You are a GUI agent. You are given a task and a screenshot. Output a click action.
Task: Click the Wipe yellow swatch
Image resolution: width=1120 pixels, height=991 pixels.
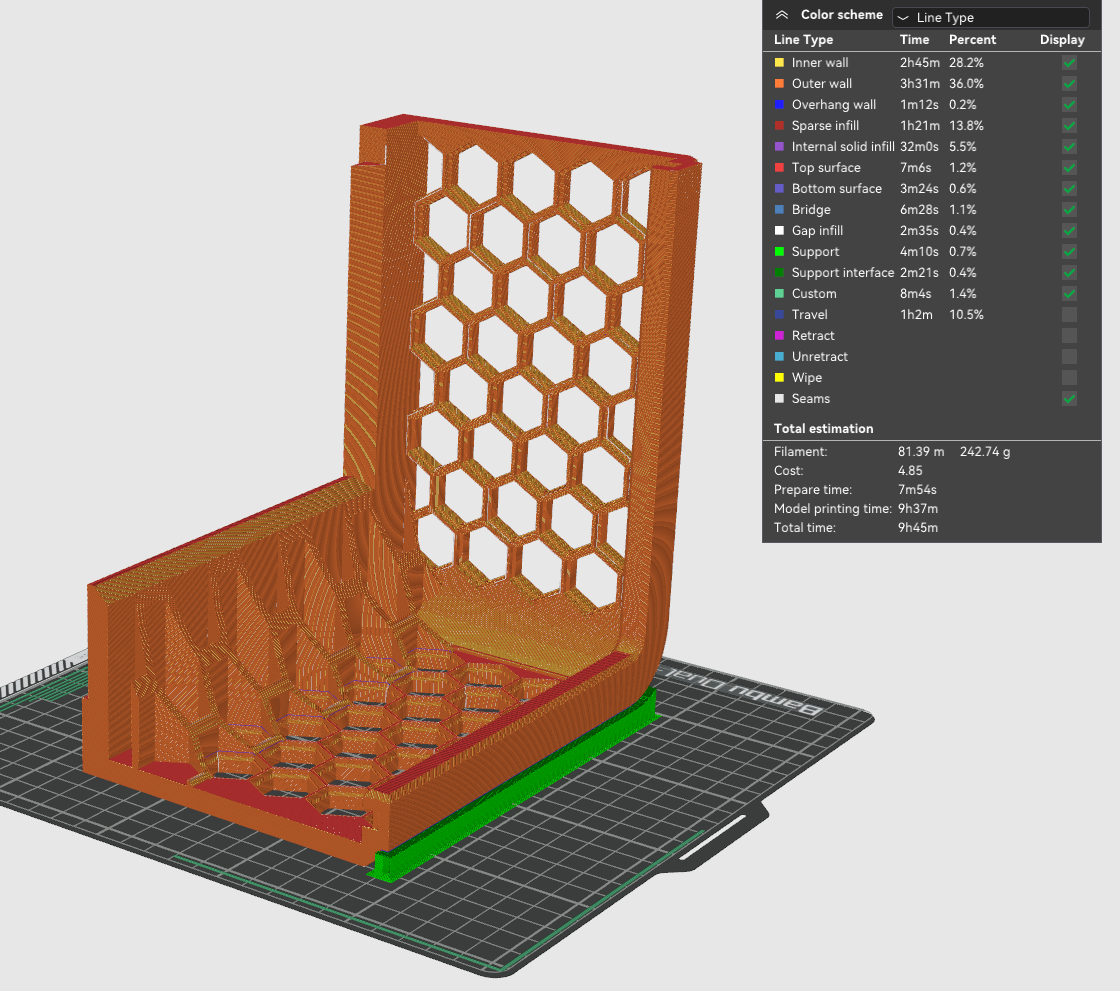[779, 378]
